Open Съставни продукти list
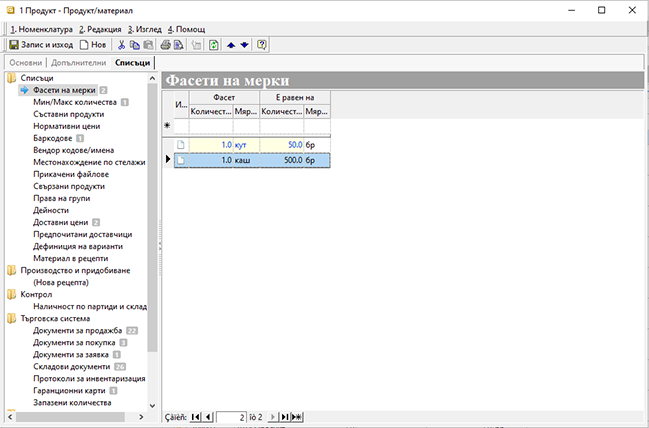Image resolution: width=649 pixels, height=428 pixels. 69,114
